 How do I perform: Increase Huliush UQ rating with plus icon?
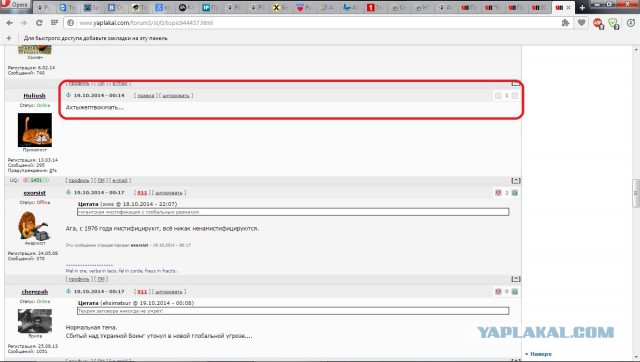coord(47,180)
